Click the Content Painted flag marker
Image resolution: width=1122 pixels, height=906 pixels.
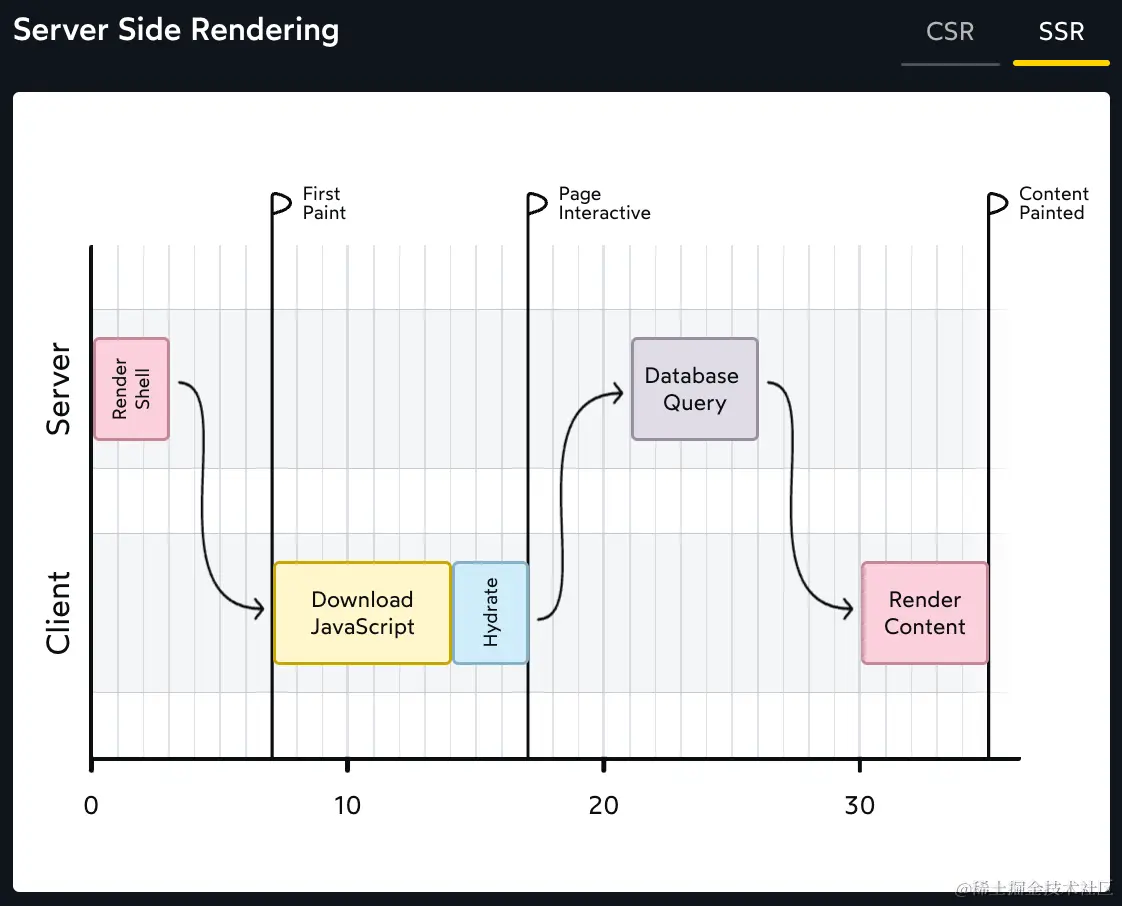998,203
